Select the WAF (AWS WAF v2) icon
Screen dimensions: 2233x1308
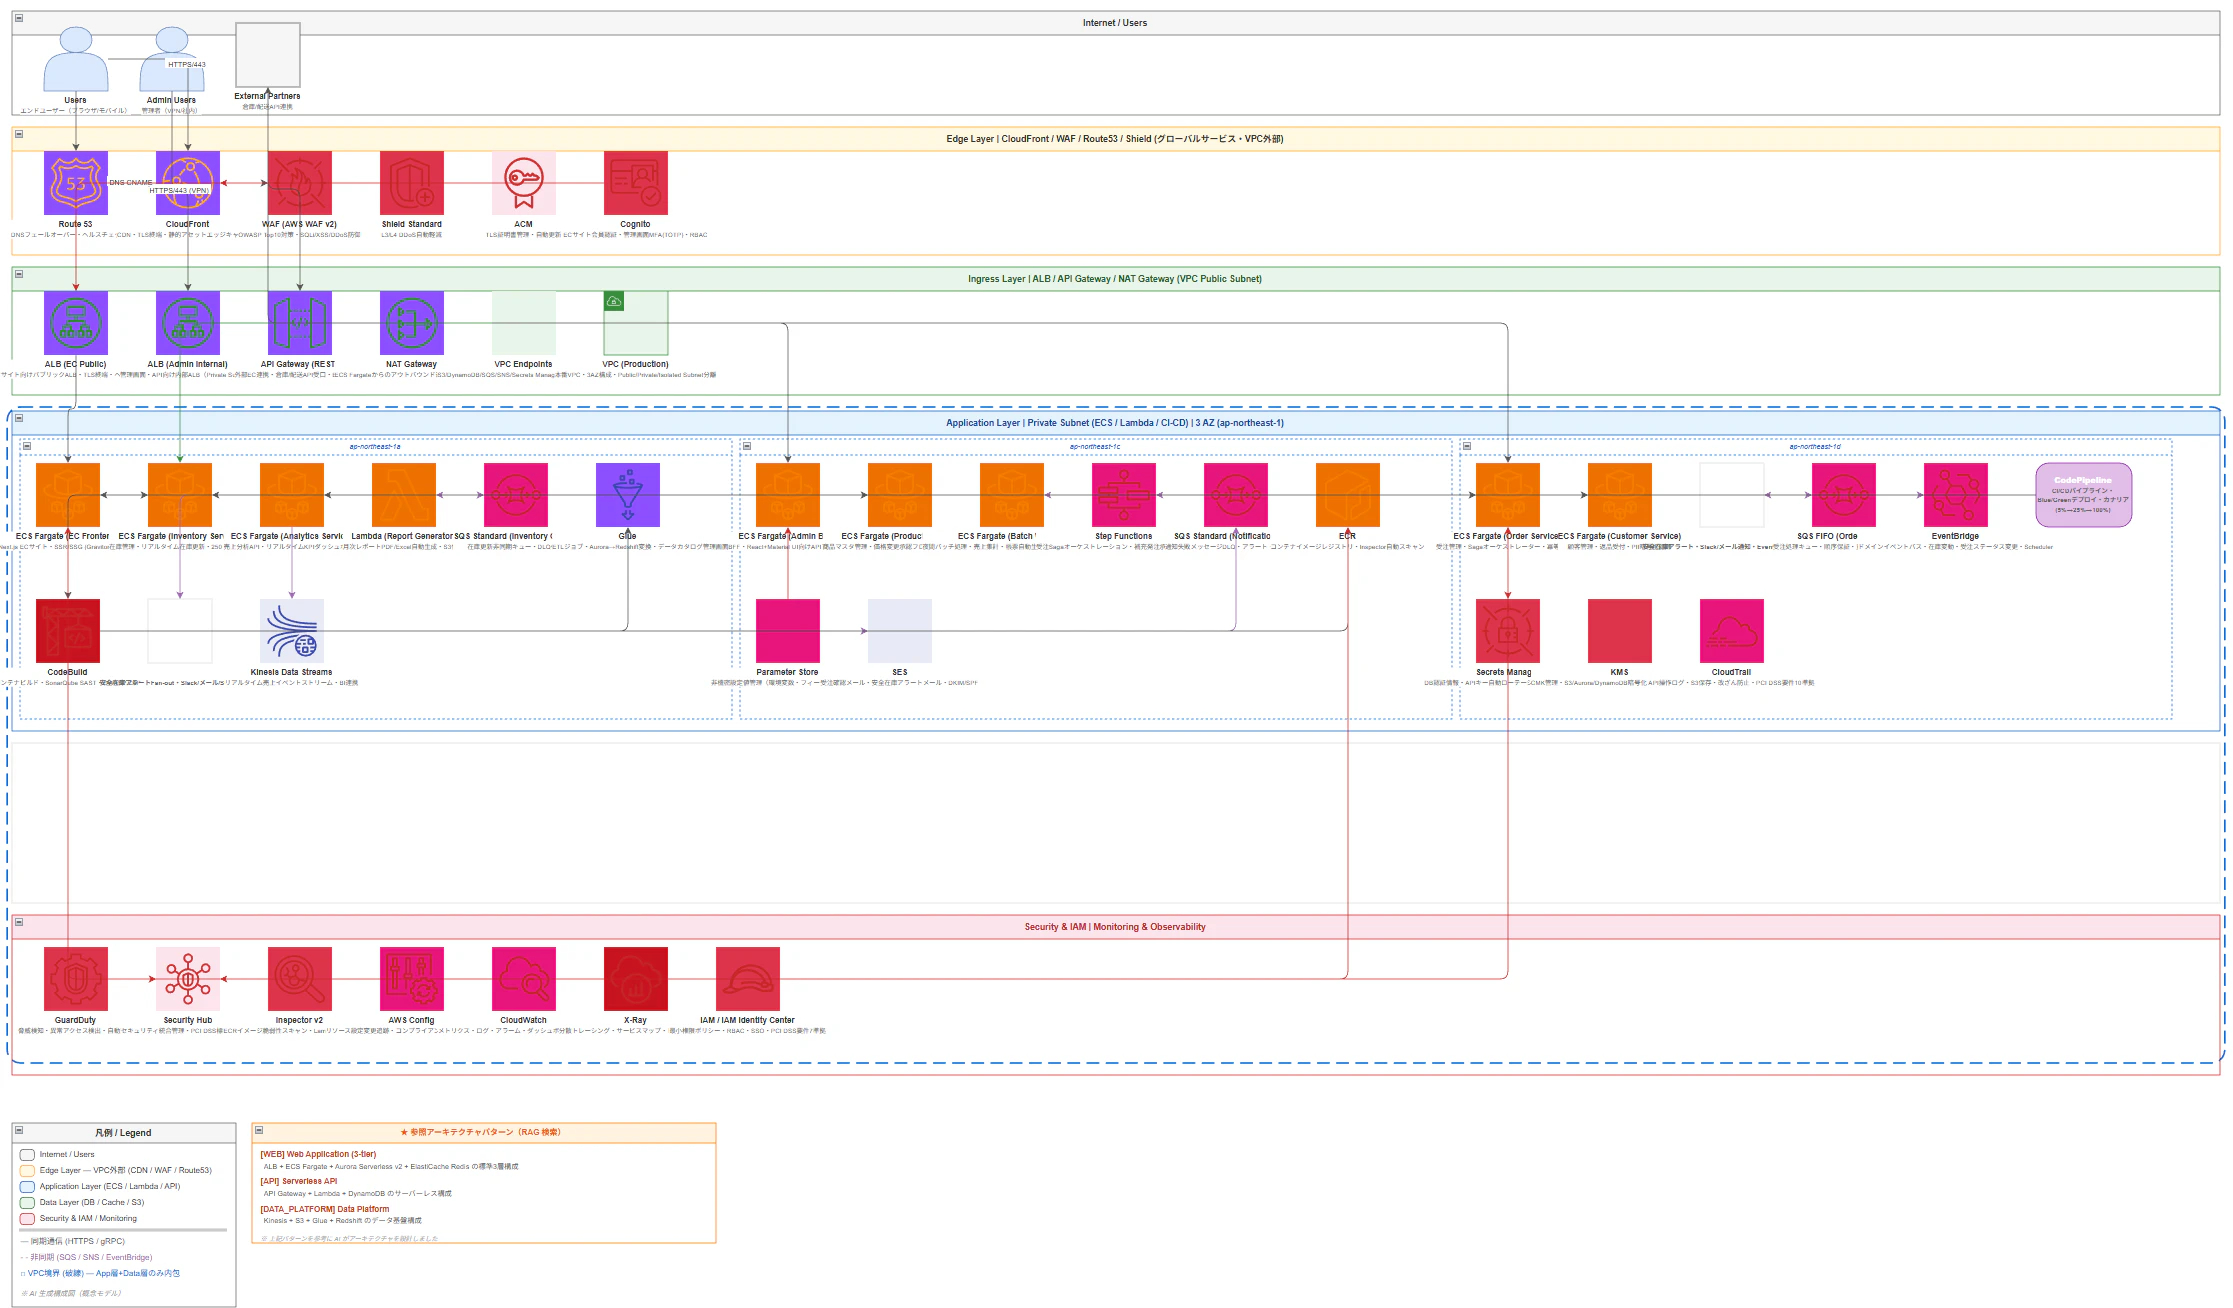[x=300, y=183]
